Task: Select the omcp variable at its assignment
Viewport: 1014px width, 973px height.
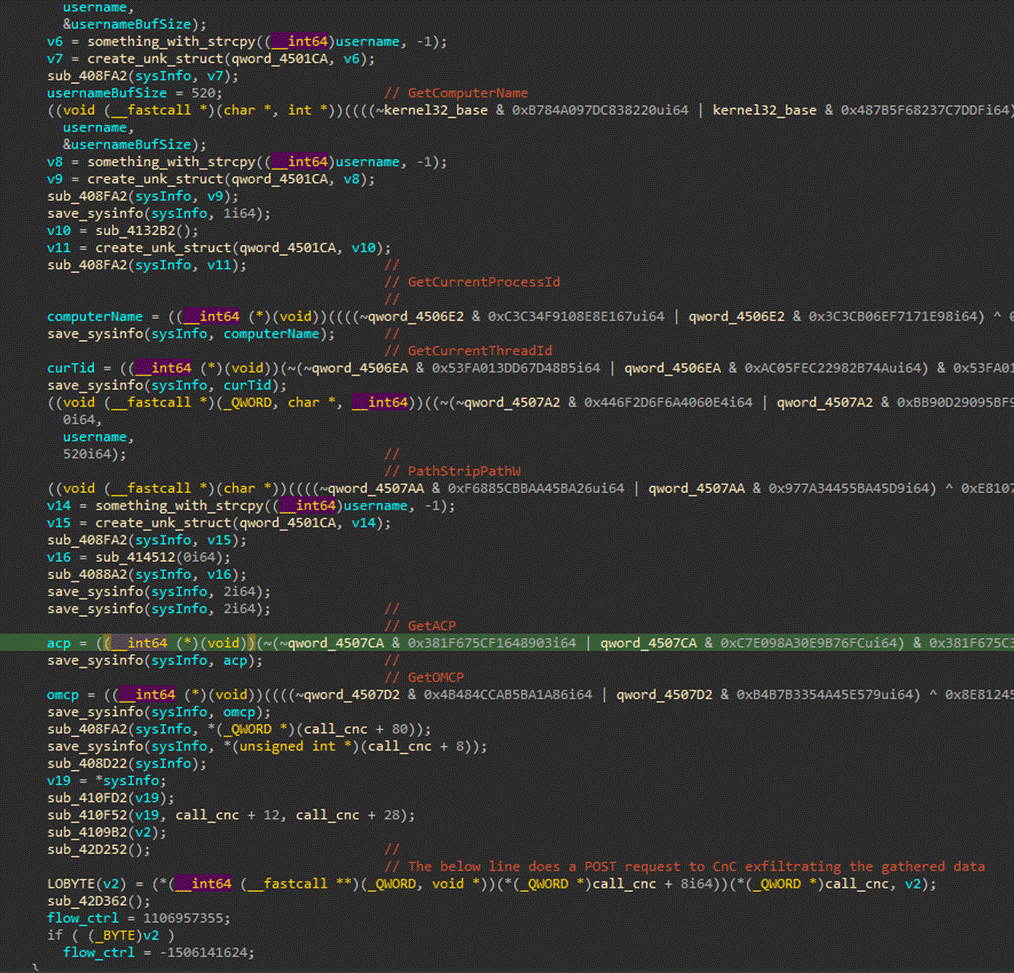Action: tap(63, 695)
